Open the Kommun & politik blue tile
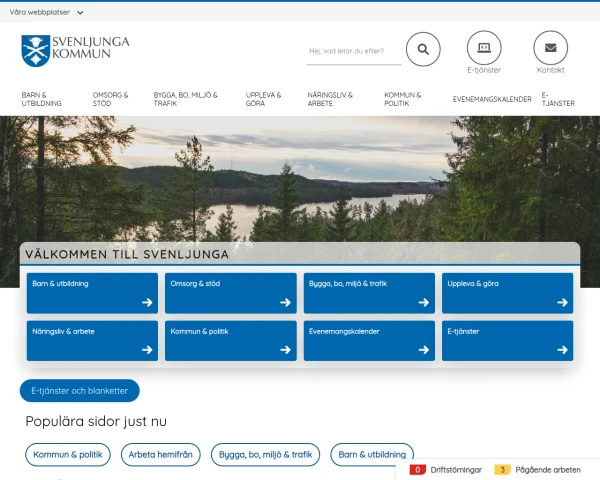 [230, 340]
